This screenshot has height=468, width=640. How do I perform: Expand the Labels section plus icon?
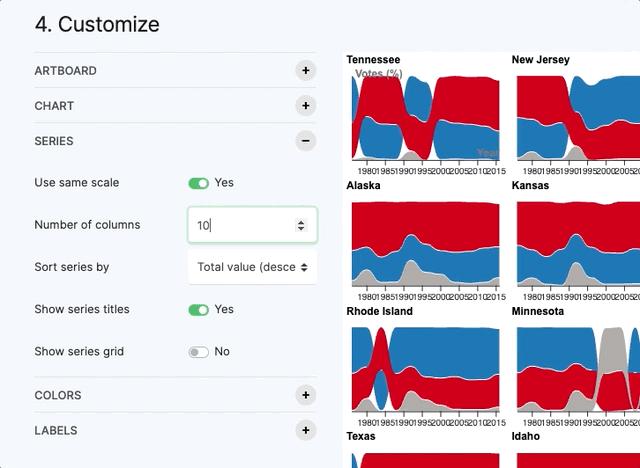306,430
